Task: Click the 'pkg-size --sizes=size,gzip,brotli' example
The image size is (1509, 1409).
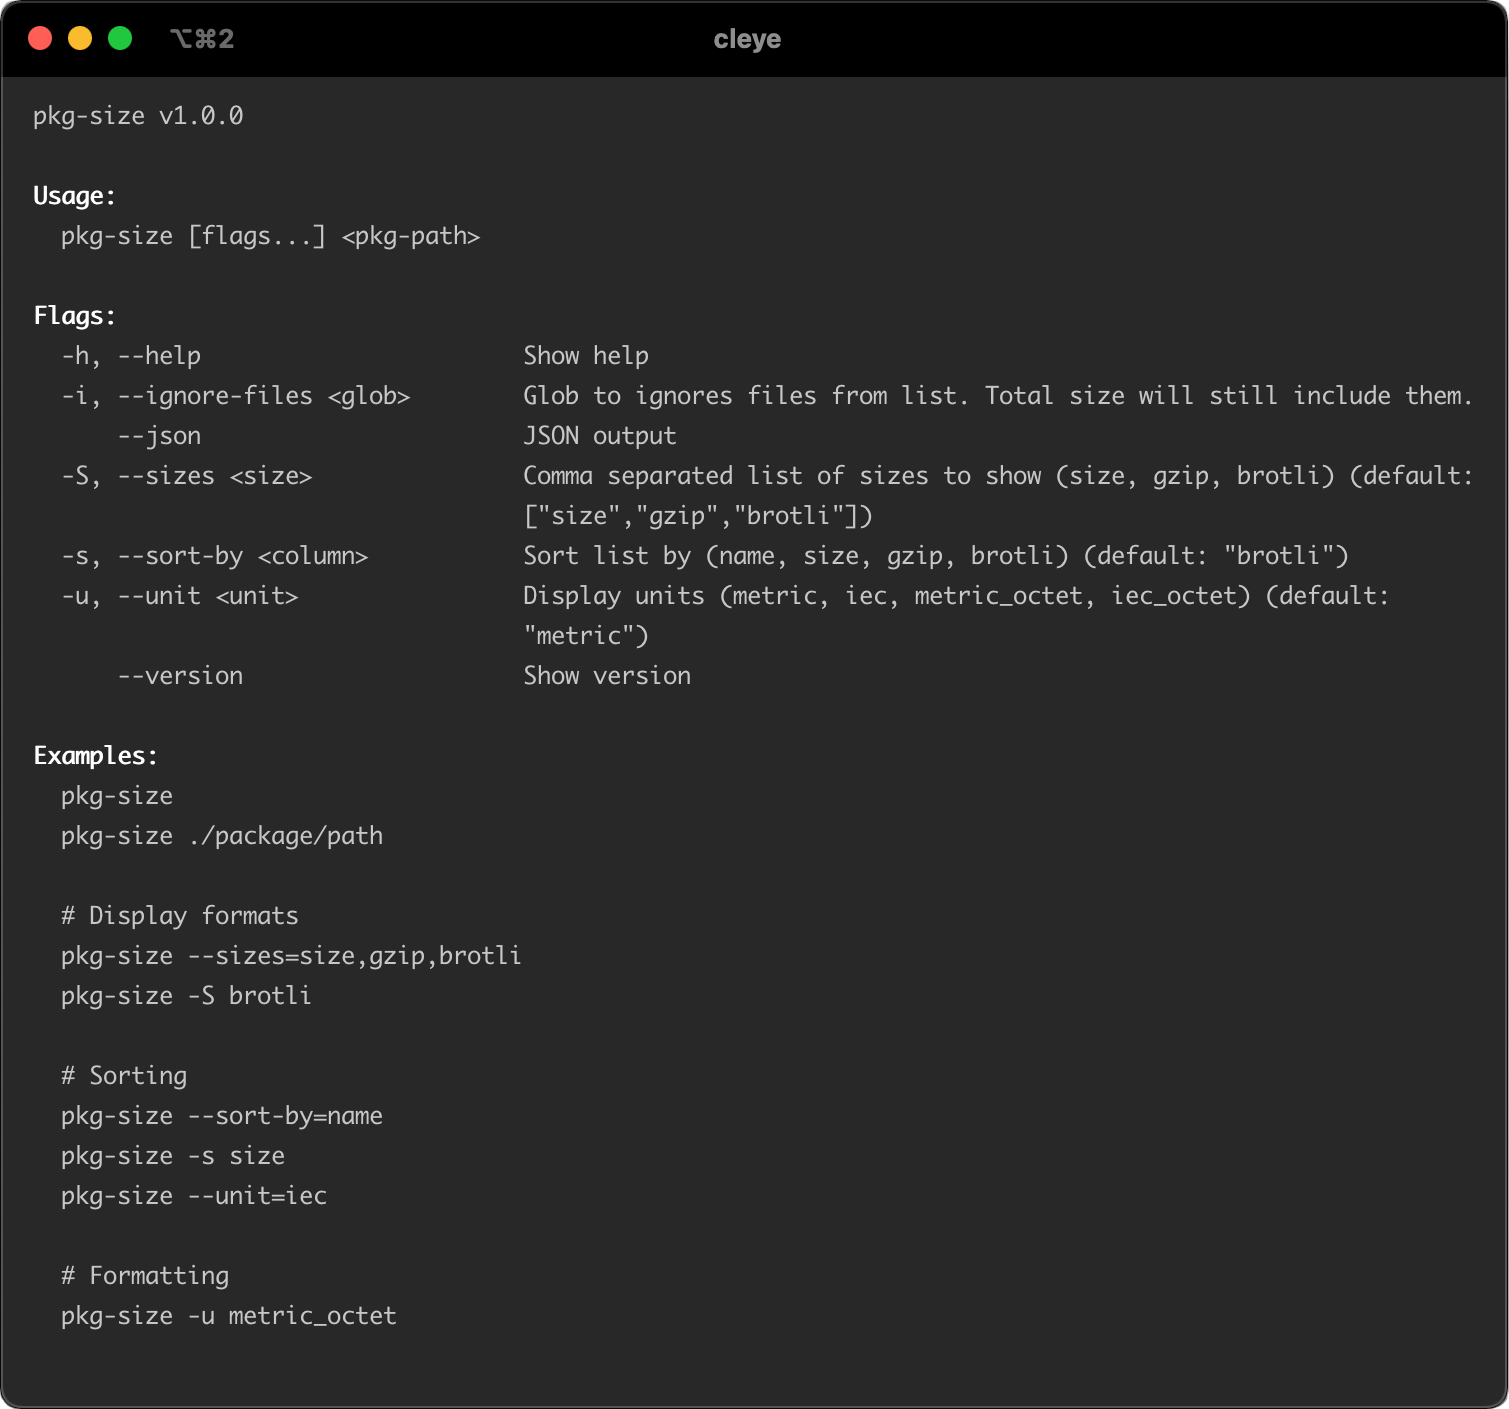Action: click(291, 956)
